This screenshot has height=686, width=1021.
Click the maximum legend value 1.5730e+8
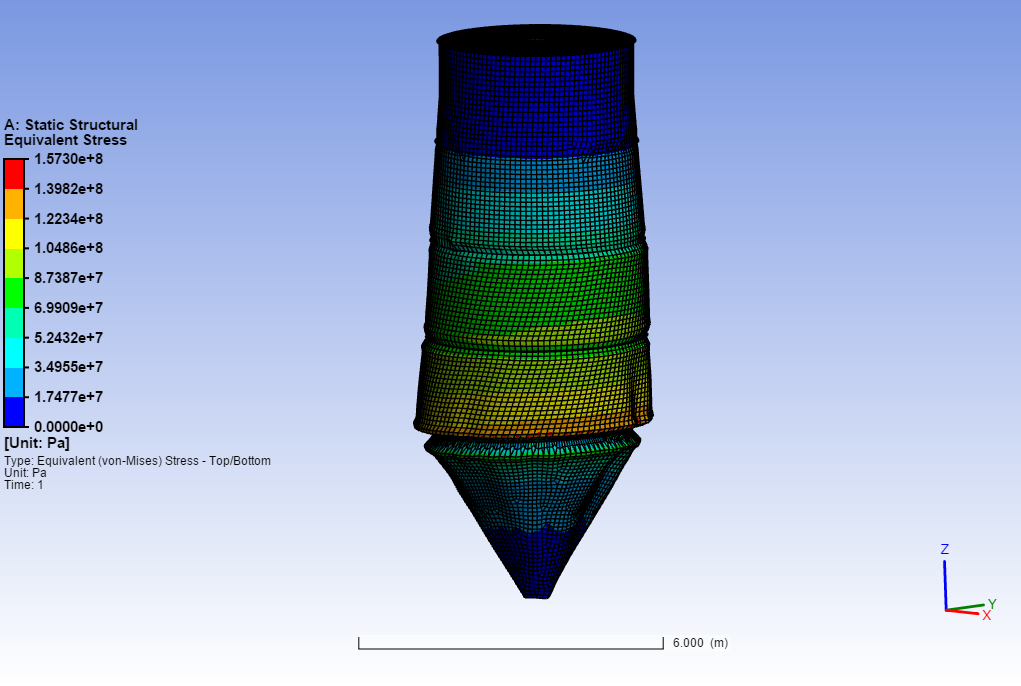coord(69,159)
